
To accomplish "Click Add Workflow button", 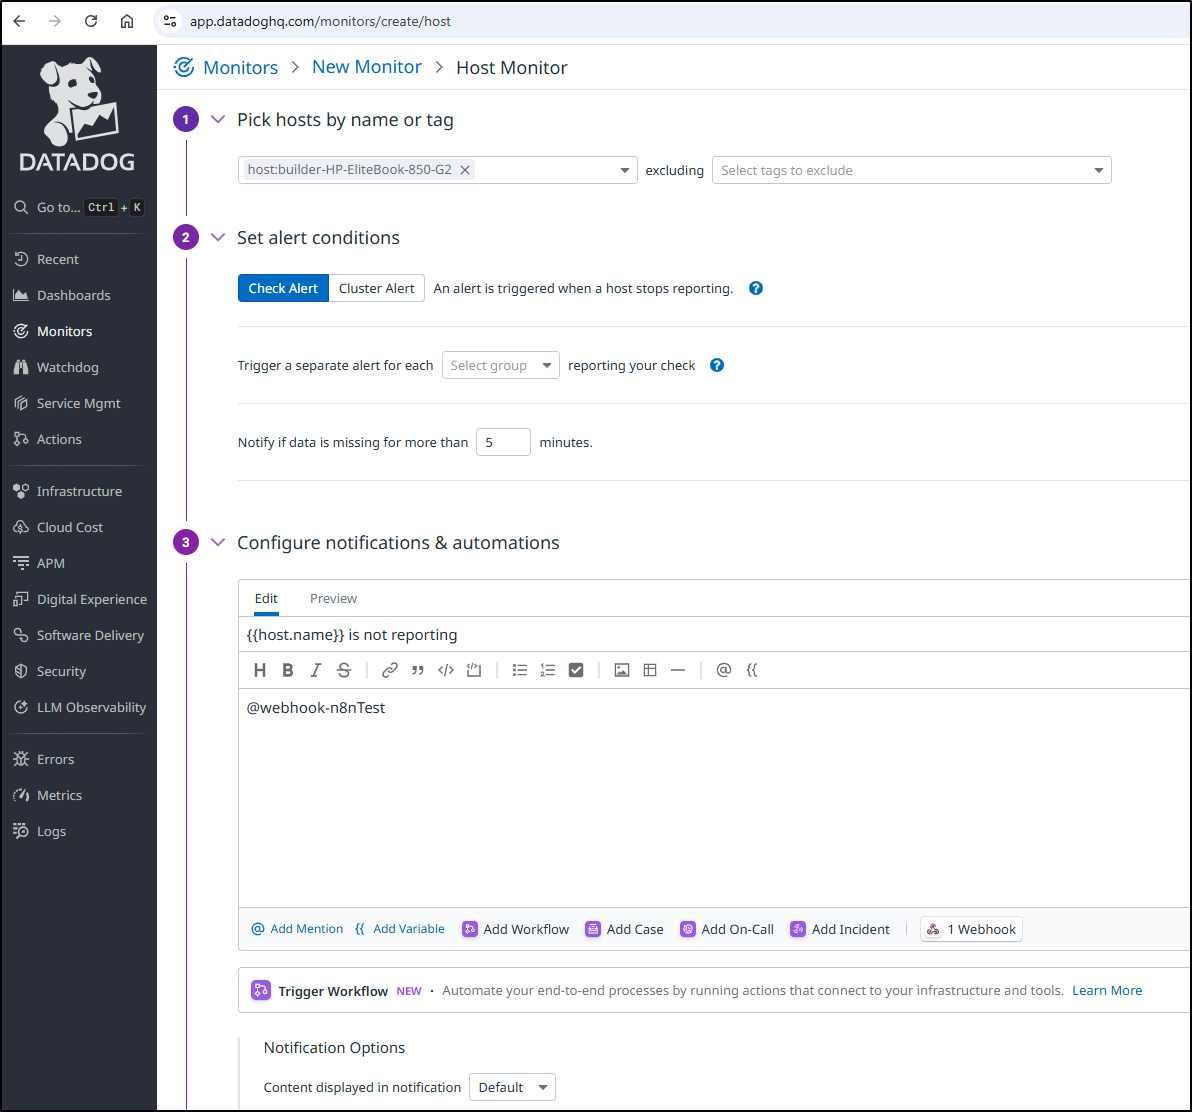I will (515, 929).
